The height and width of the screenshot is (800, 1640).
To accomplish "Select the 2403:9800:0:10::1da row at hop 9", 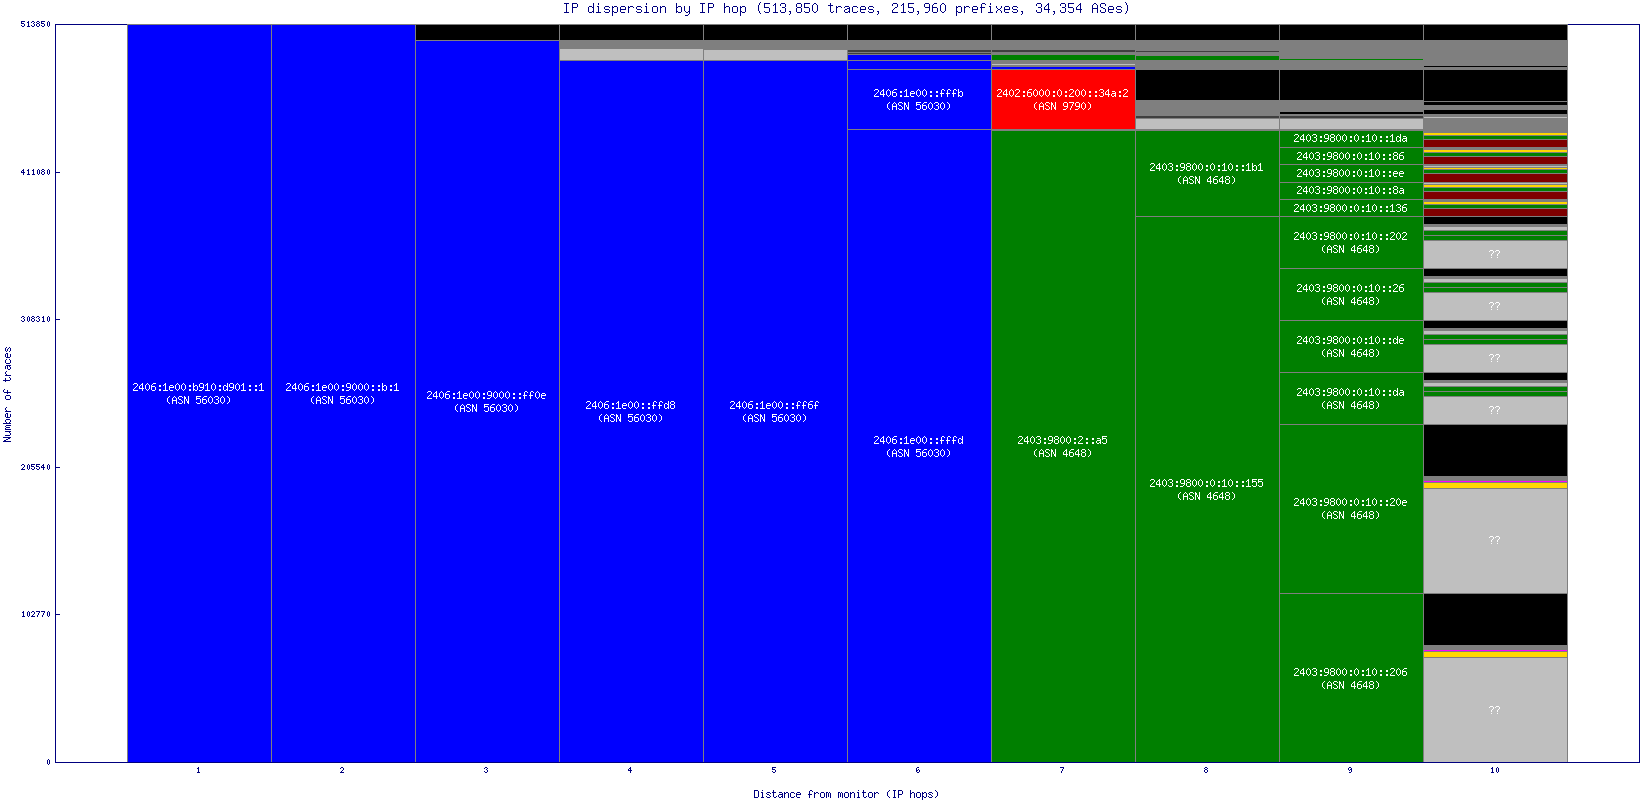I will [x=1351, y=139].
